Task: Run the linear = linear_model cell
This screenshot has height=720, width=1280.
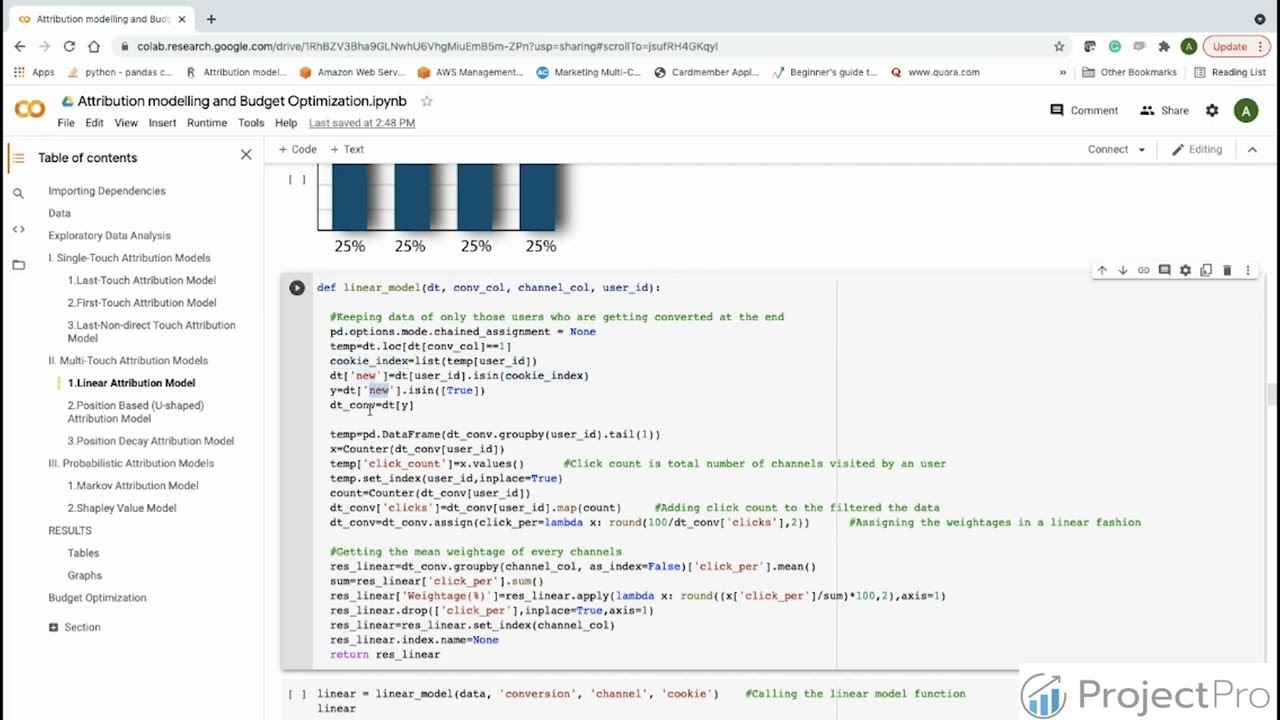Action: [297, 694]
